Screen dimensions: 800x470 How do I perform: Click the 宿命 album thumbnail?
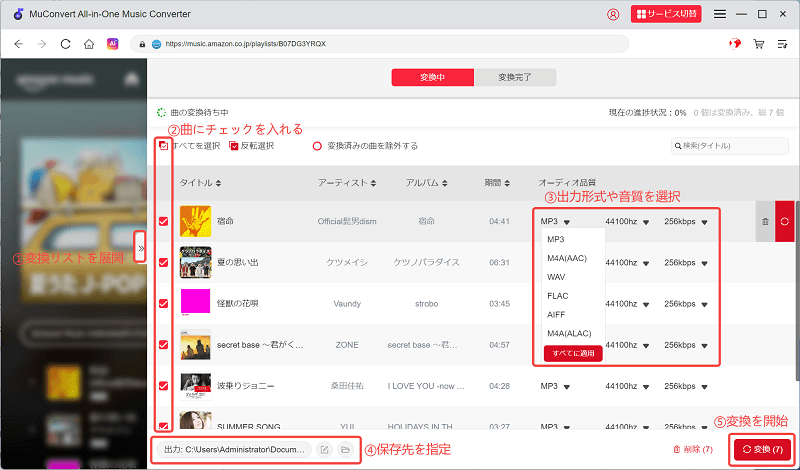click(x=195, y=221)
